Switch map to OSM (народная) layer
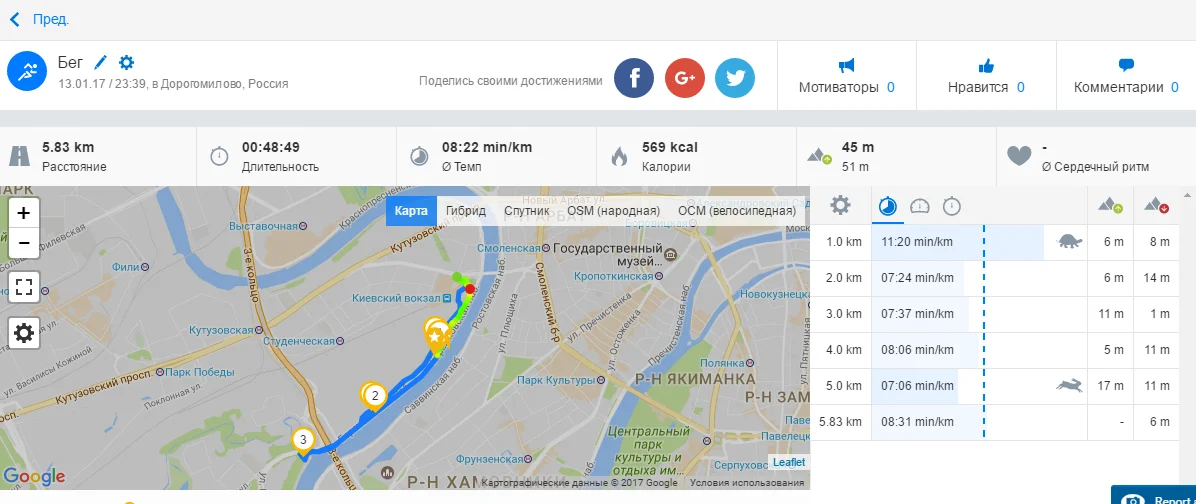Image resolution: width=1196 pixels, height=504 pixels. click(x=613, y=210)
